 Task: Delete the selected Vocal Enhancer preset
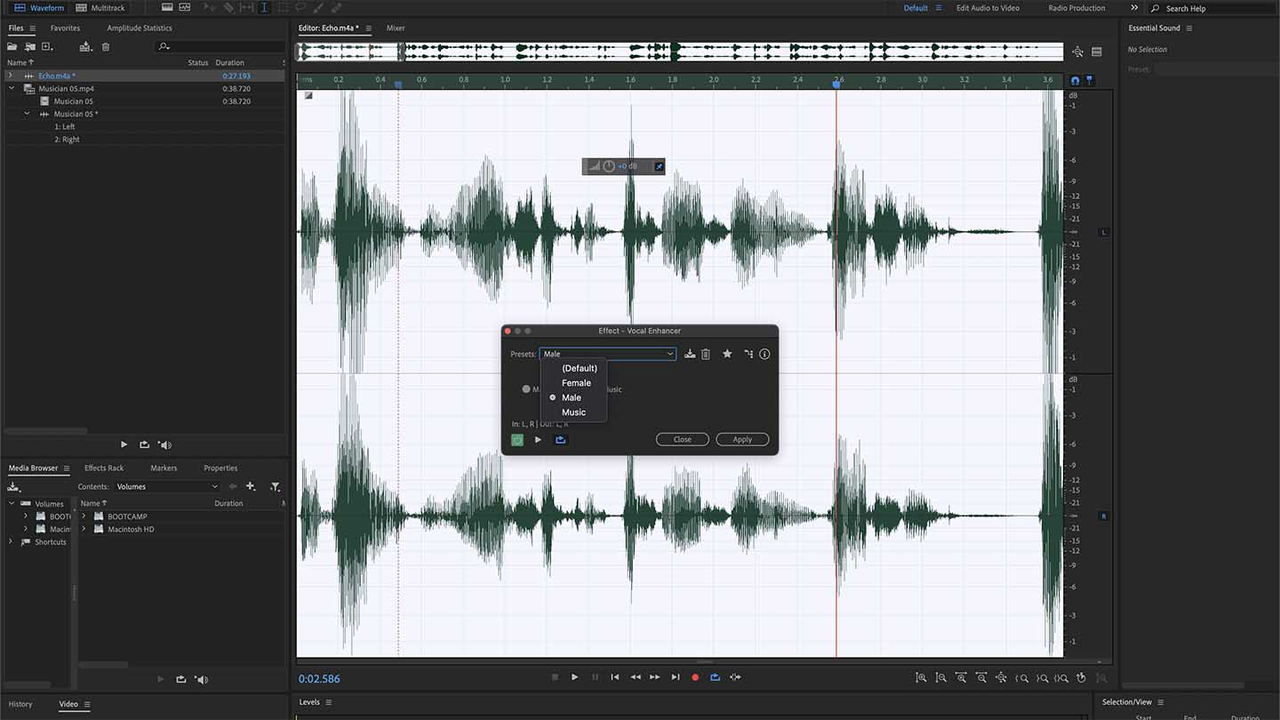[708, 353]
